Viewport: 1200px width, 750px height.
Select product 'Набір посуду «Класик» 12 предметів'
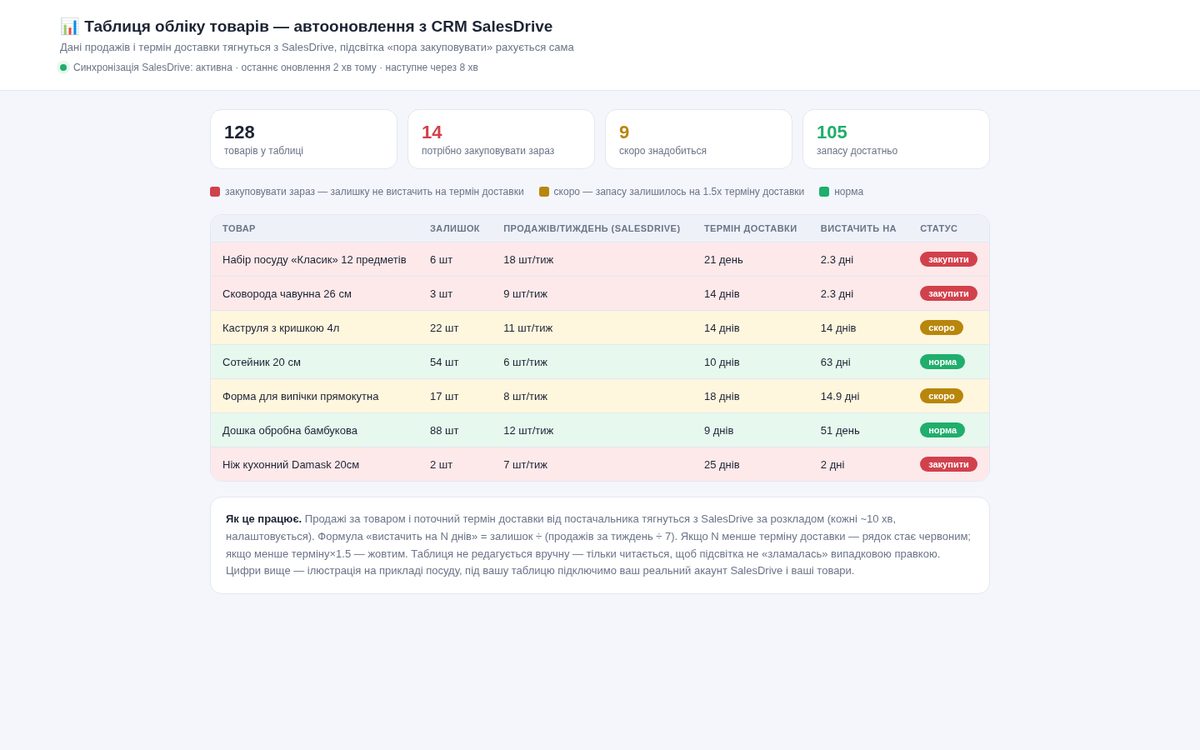point(314,259)
